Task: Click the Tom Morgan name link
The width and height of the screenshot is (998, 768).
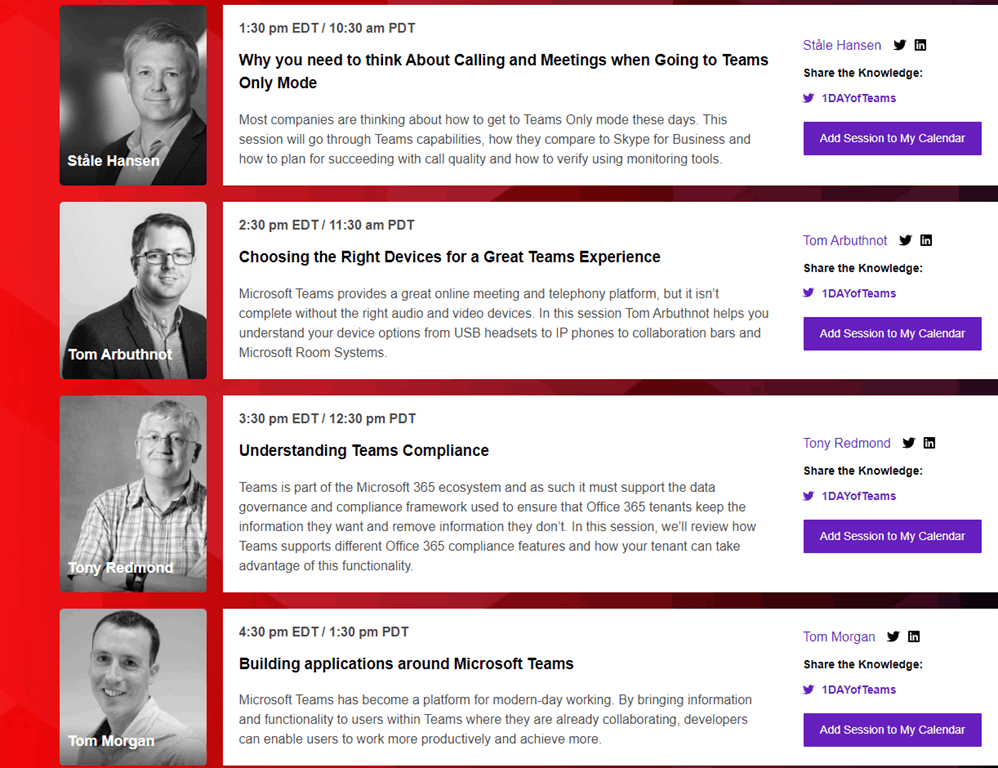Action: (839, 636)
